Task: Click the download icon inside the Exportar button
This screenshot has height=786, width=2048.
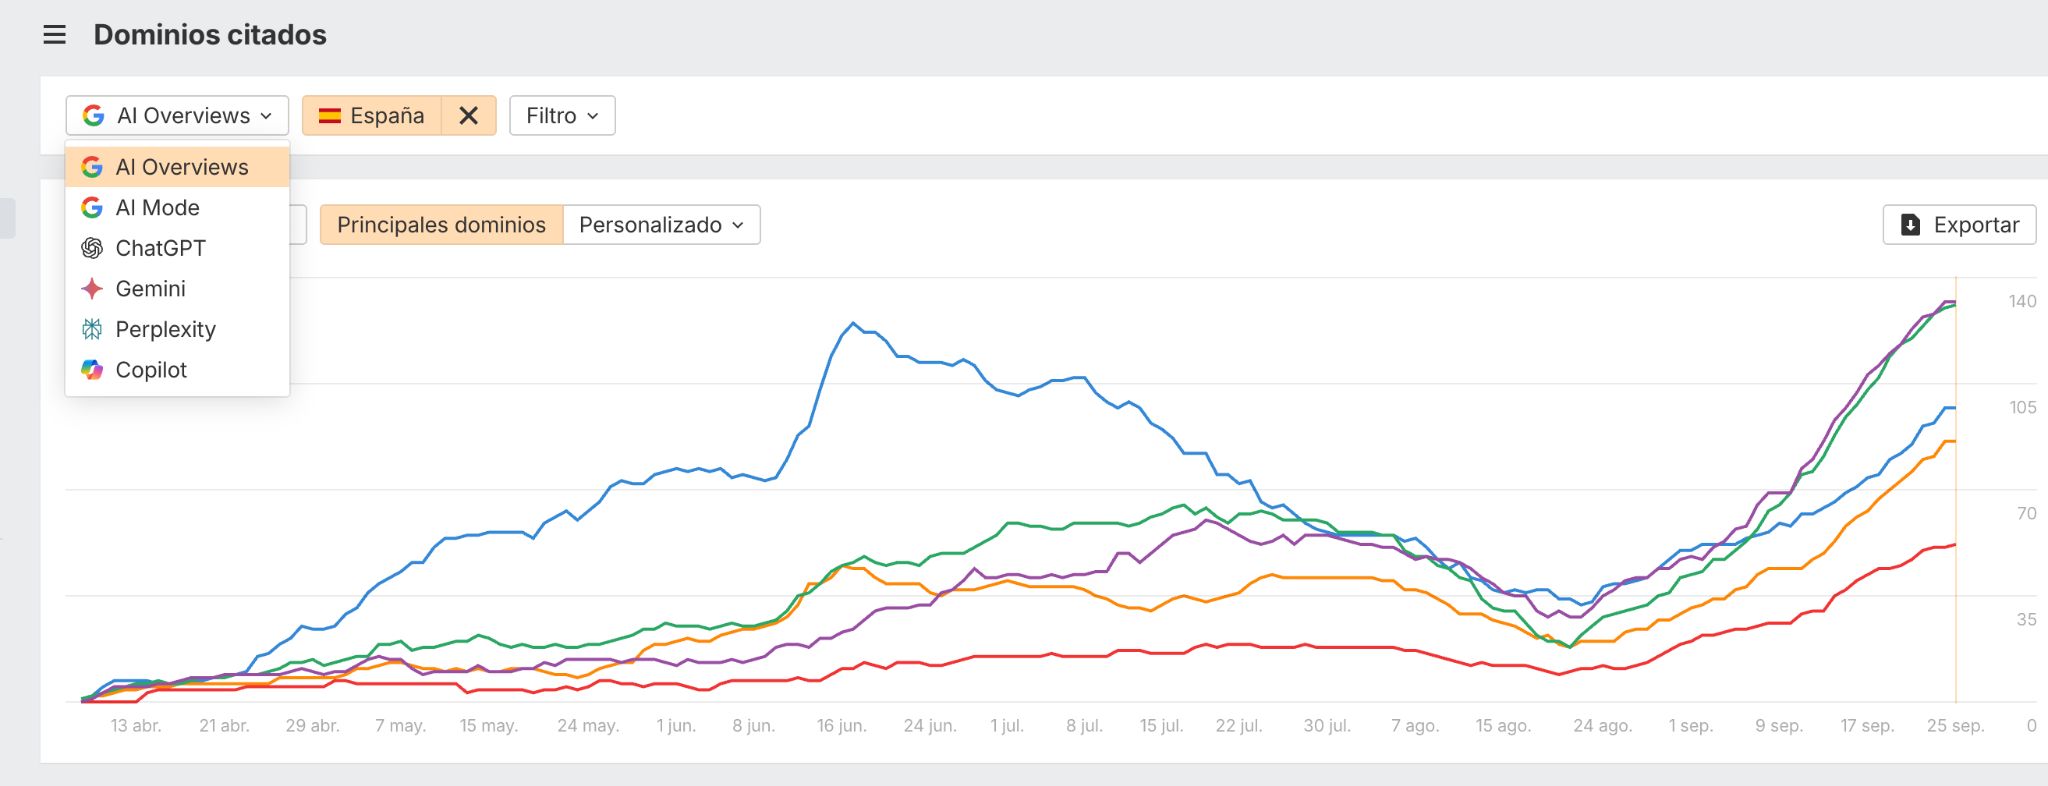Action: tap(1910, 225)
